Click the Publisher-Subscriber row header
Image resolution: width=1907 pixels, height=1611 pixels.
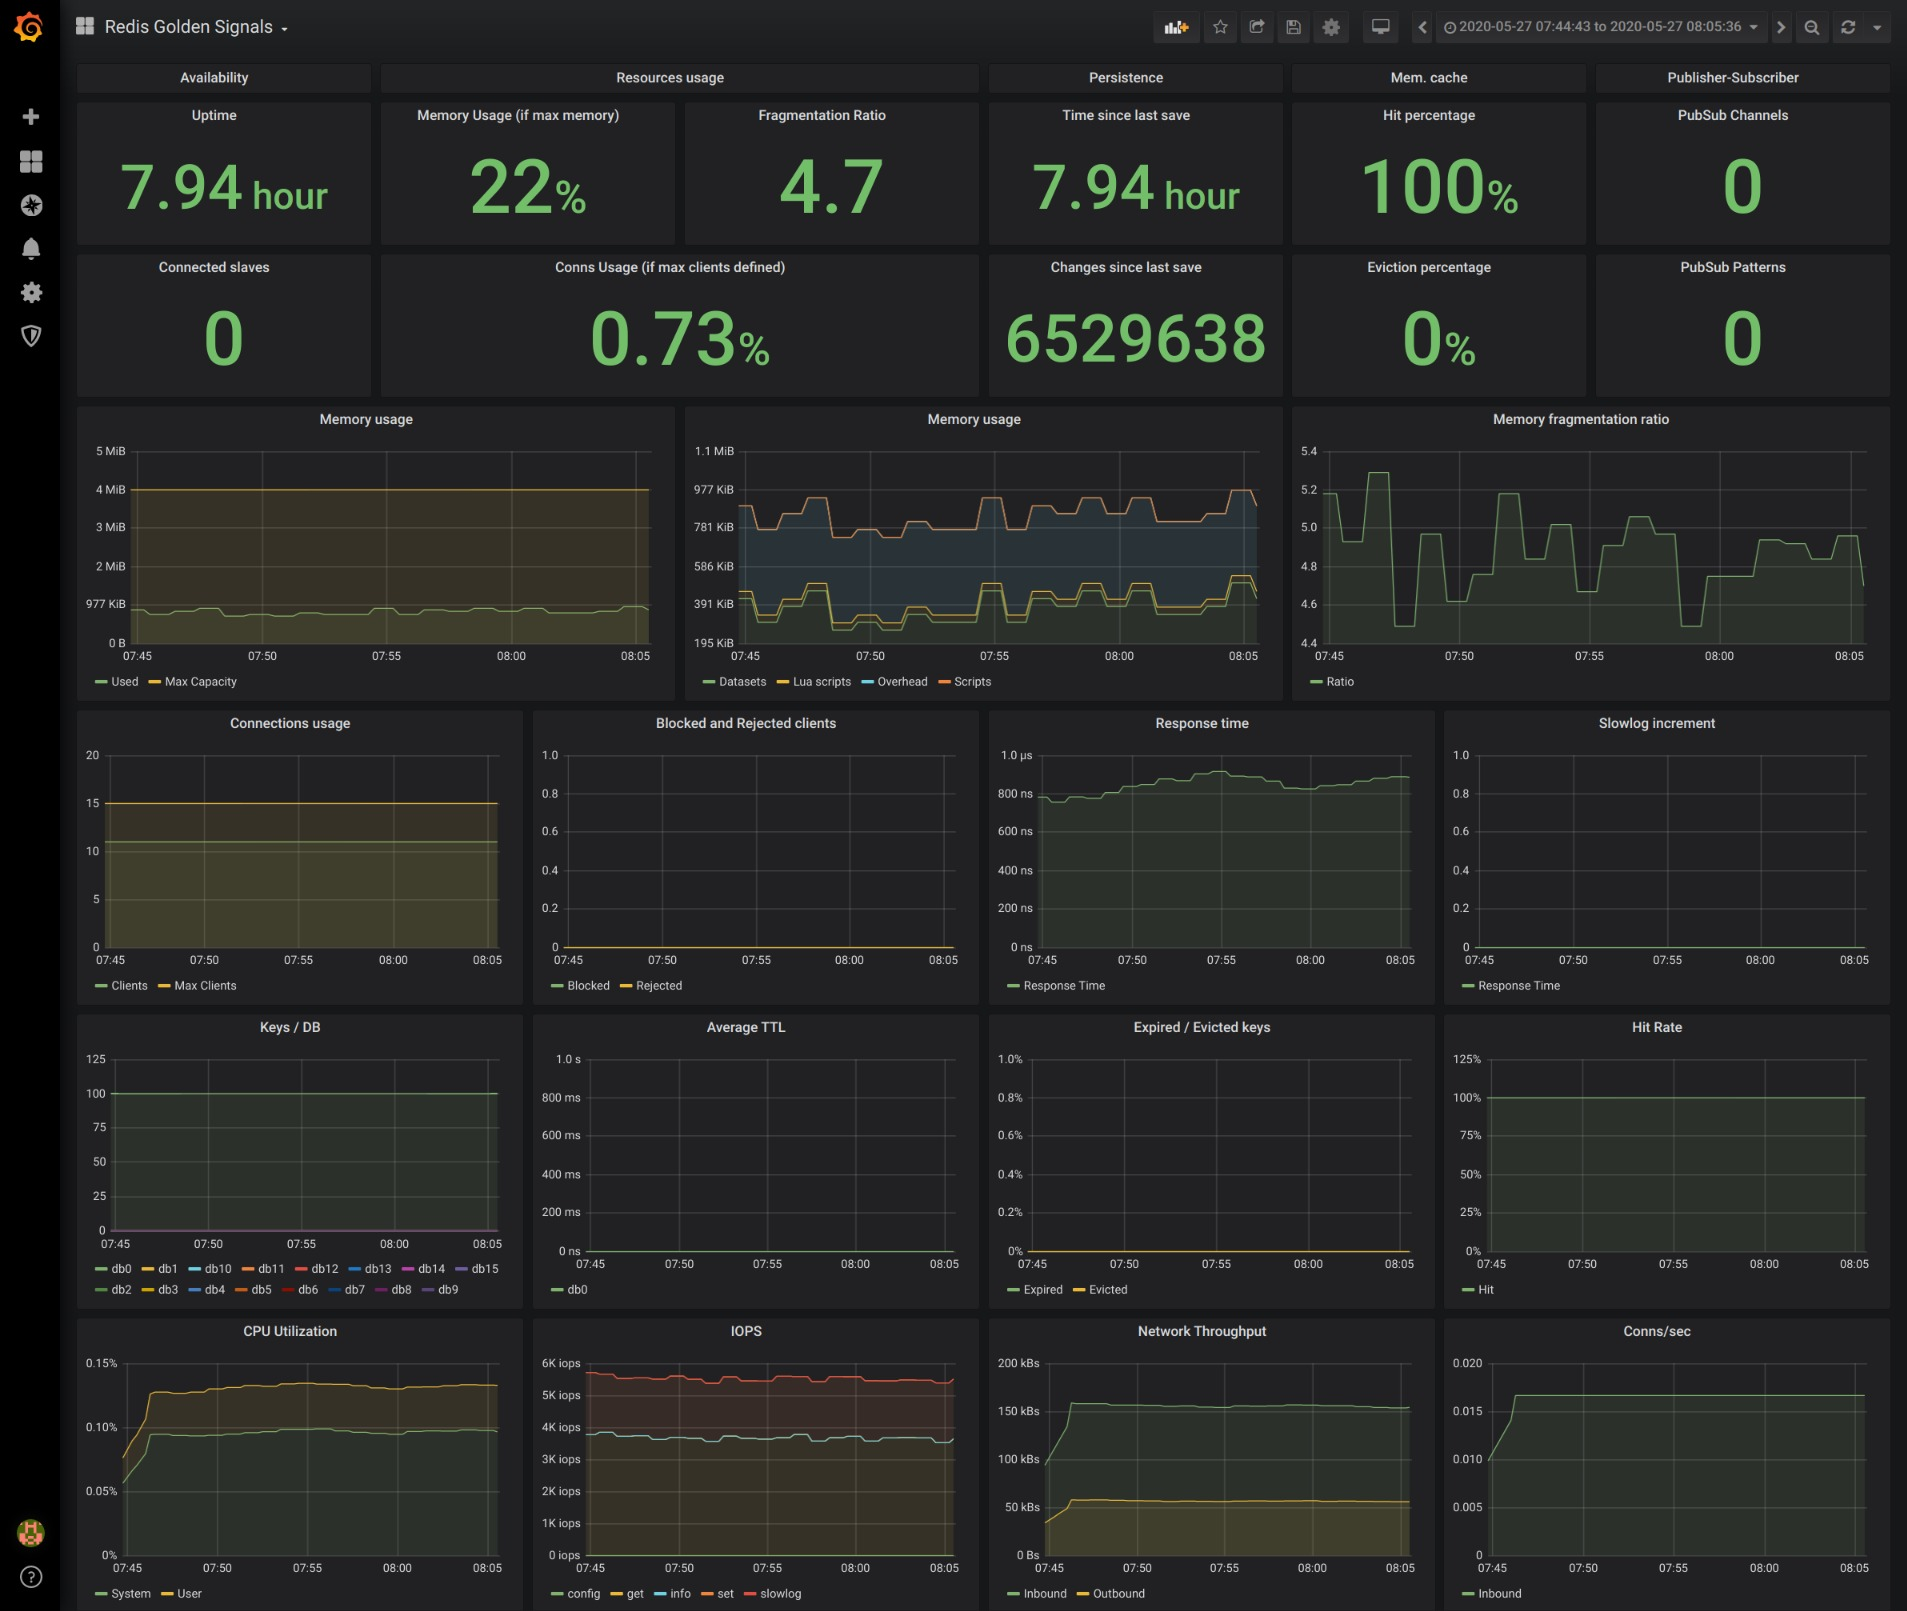1742,78
